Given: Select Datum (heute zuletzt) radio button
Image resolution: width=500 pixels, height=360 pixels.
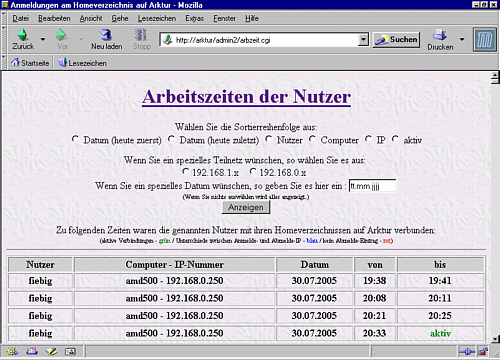Looking at the screenshot, I should tap(172, 139).
